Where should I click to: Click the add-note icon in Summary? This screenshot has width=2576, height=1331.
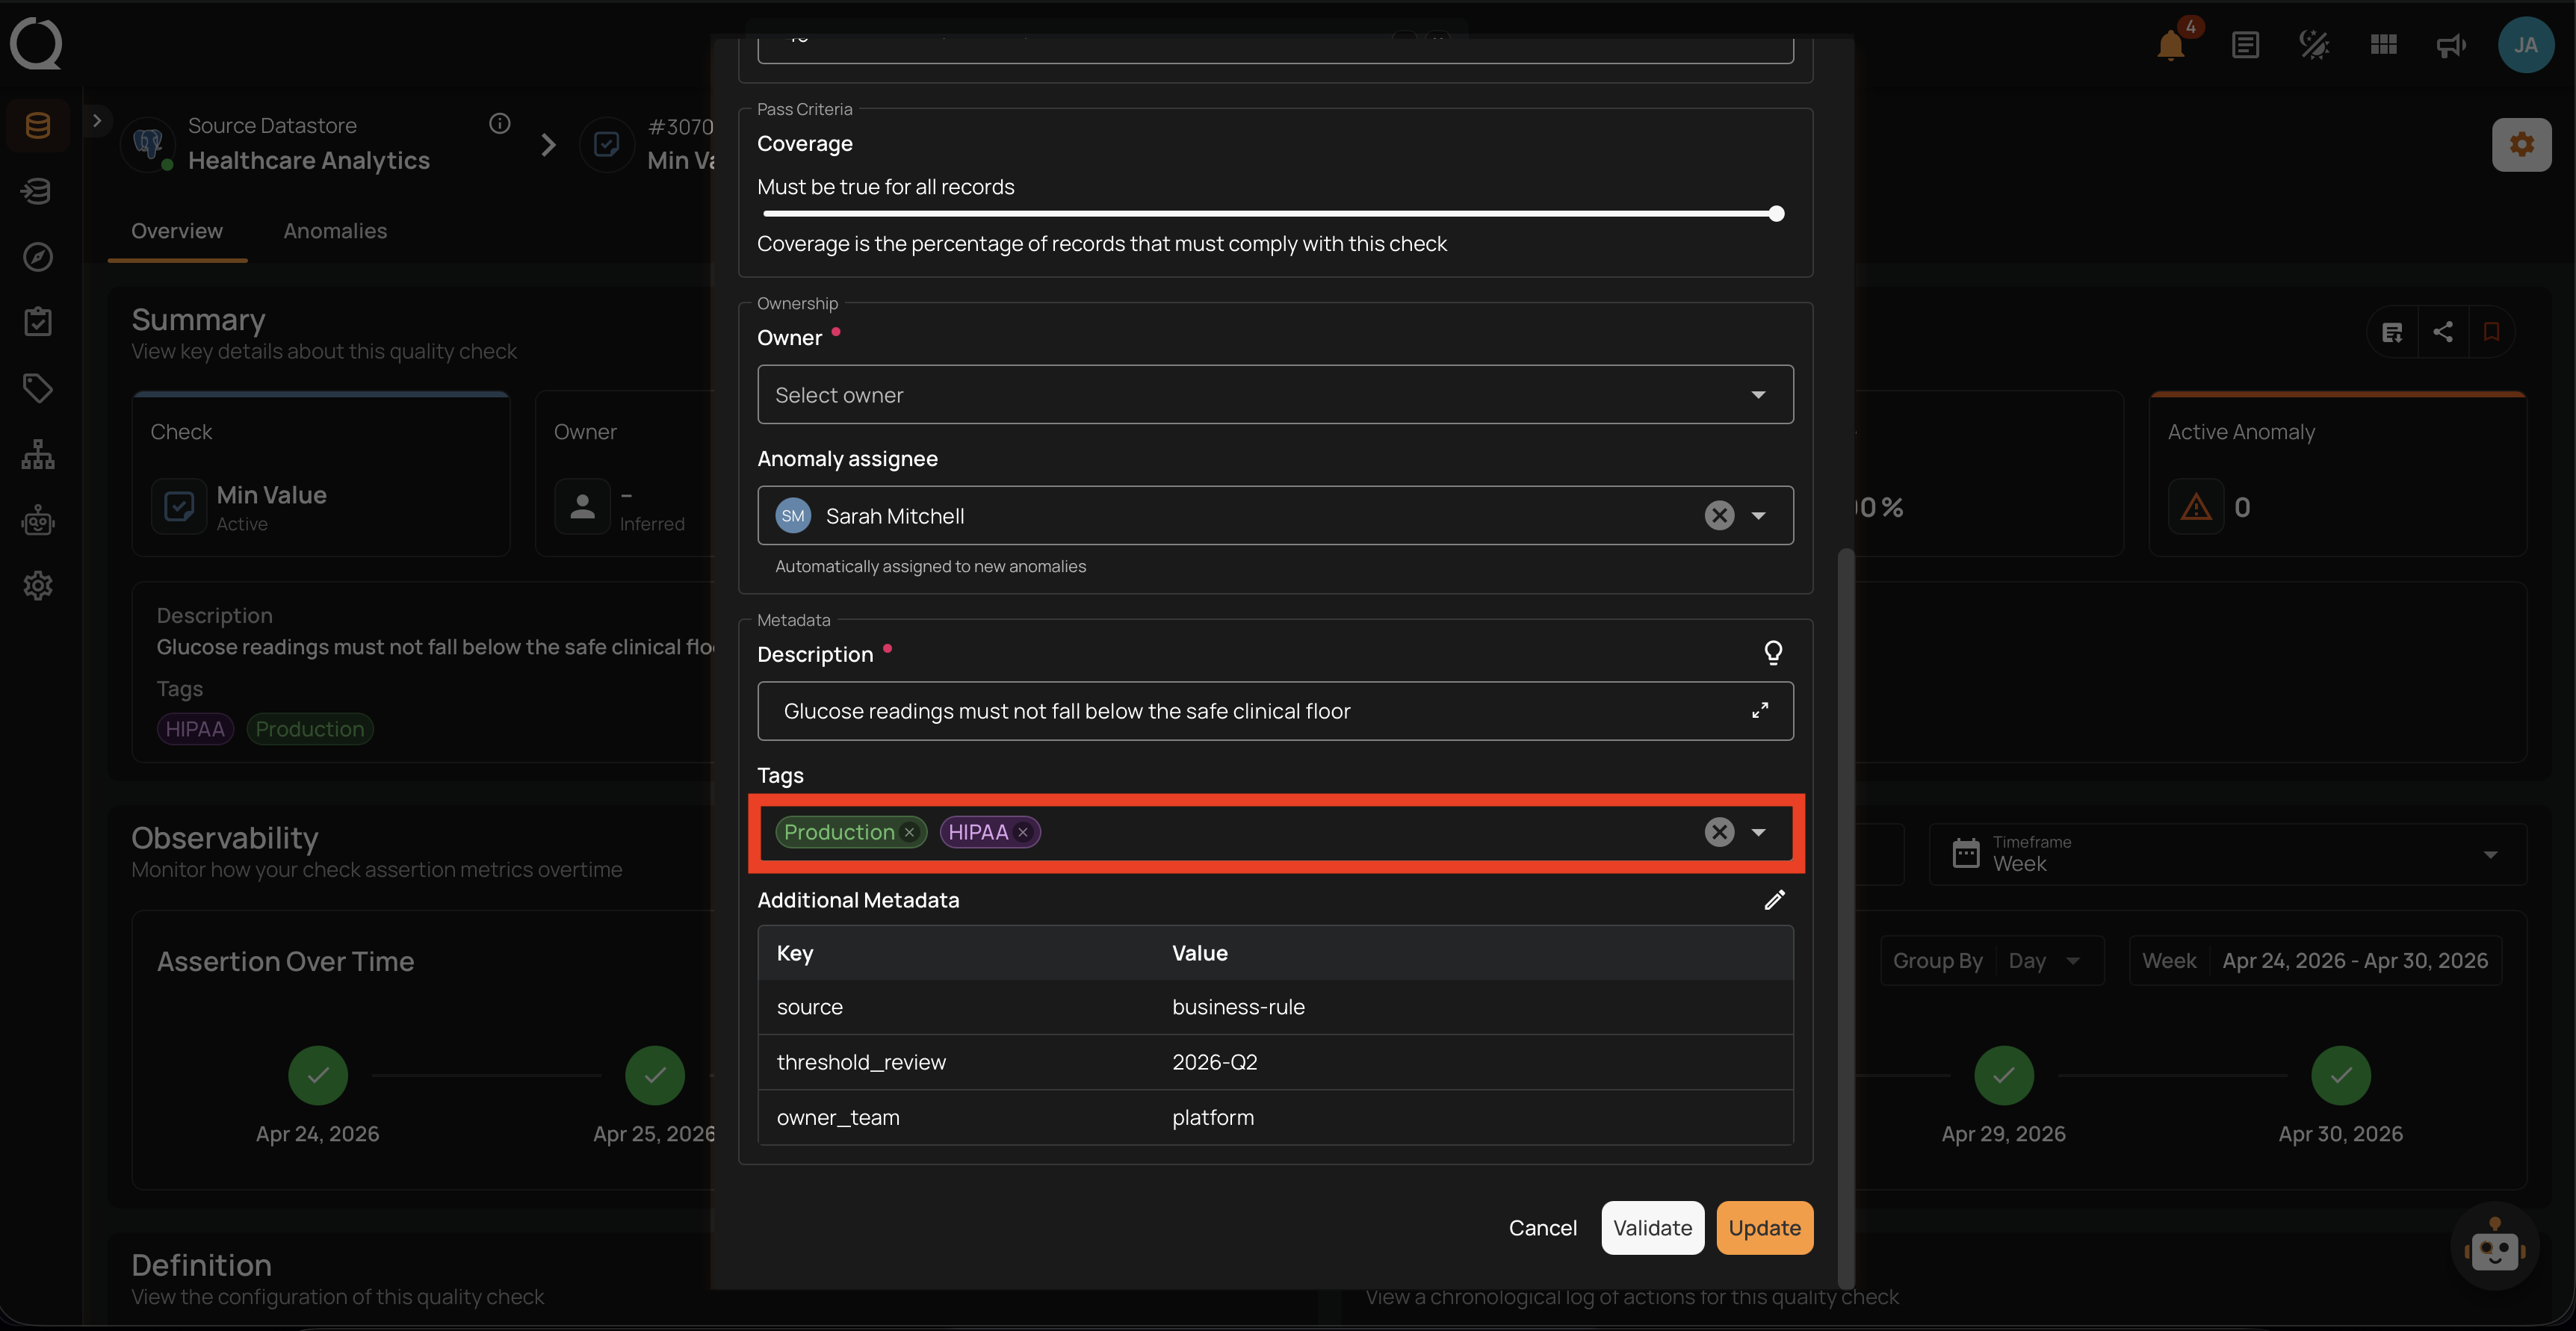tap(2392, 332)
